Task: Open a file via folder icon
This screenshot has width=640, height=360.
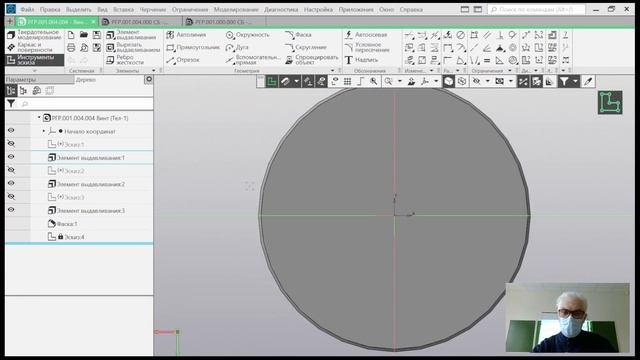Action: [x=84, y=35]
